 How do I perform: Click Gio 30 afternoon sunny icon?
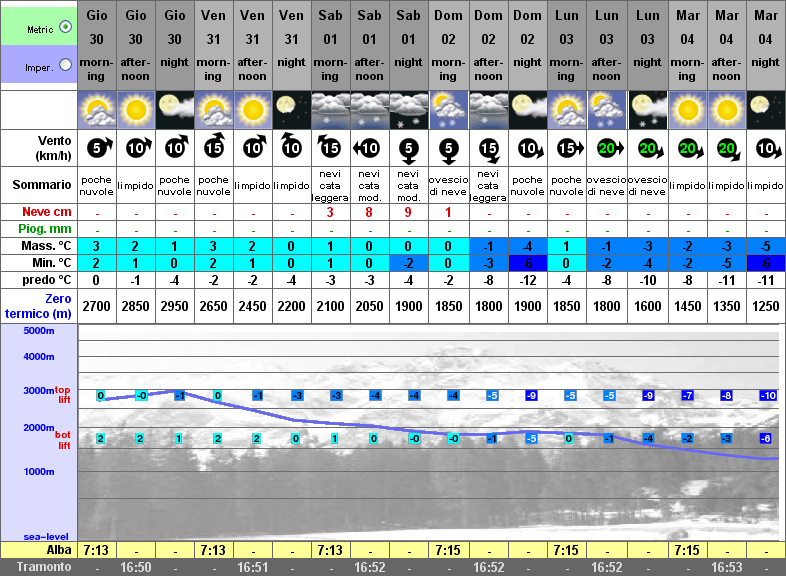tap(136, 110)
